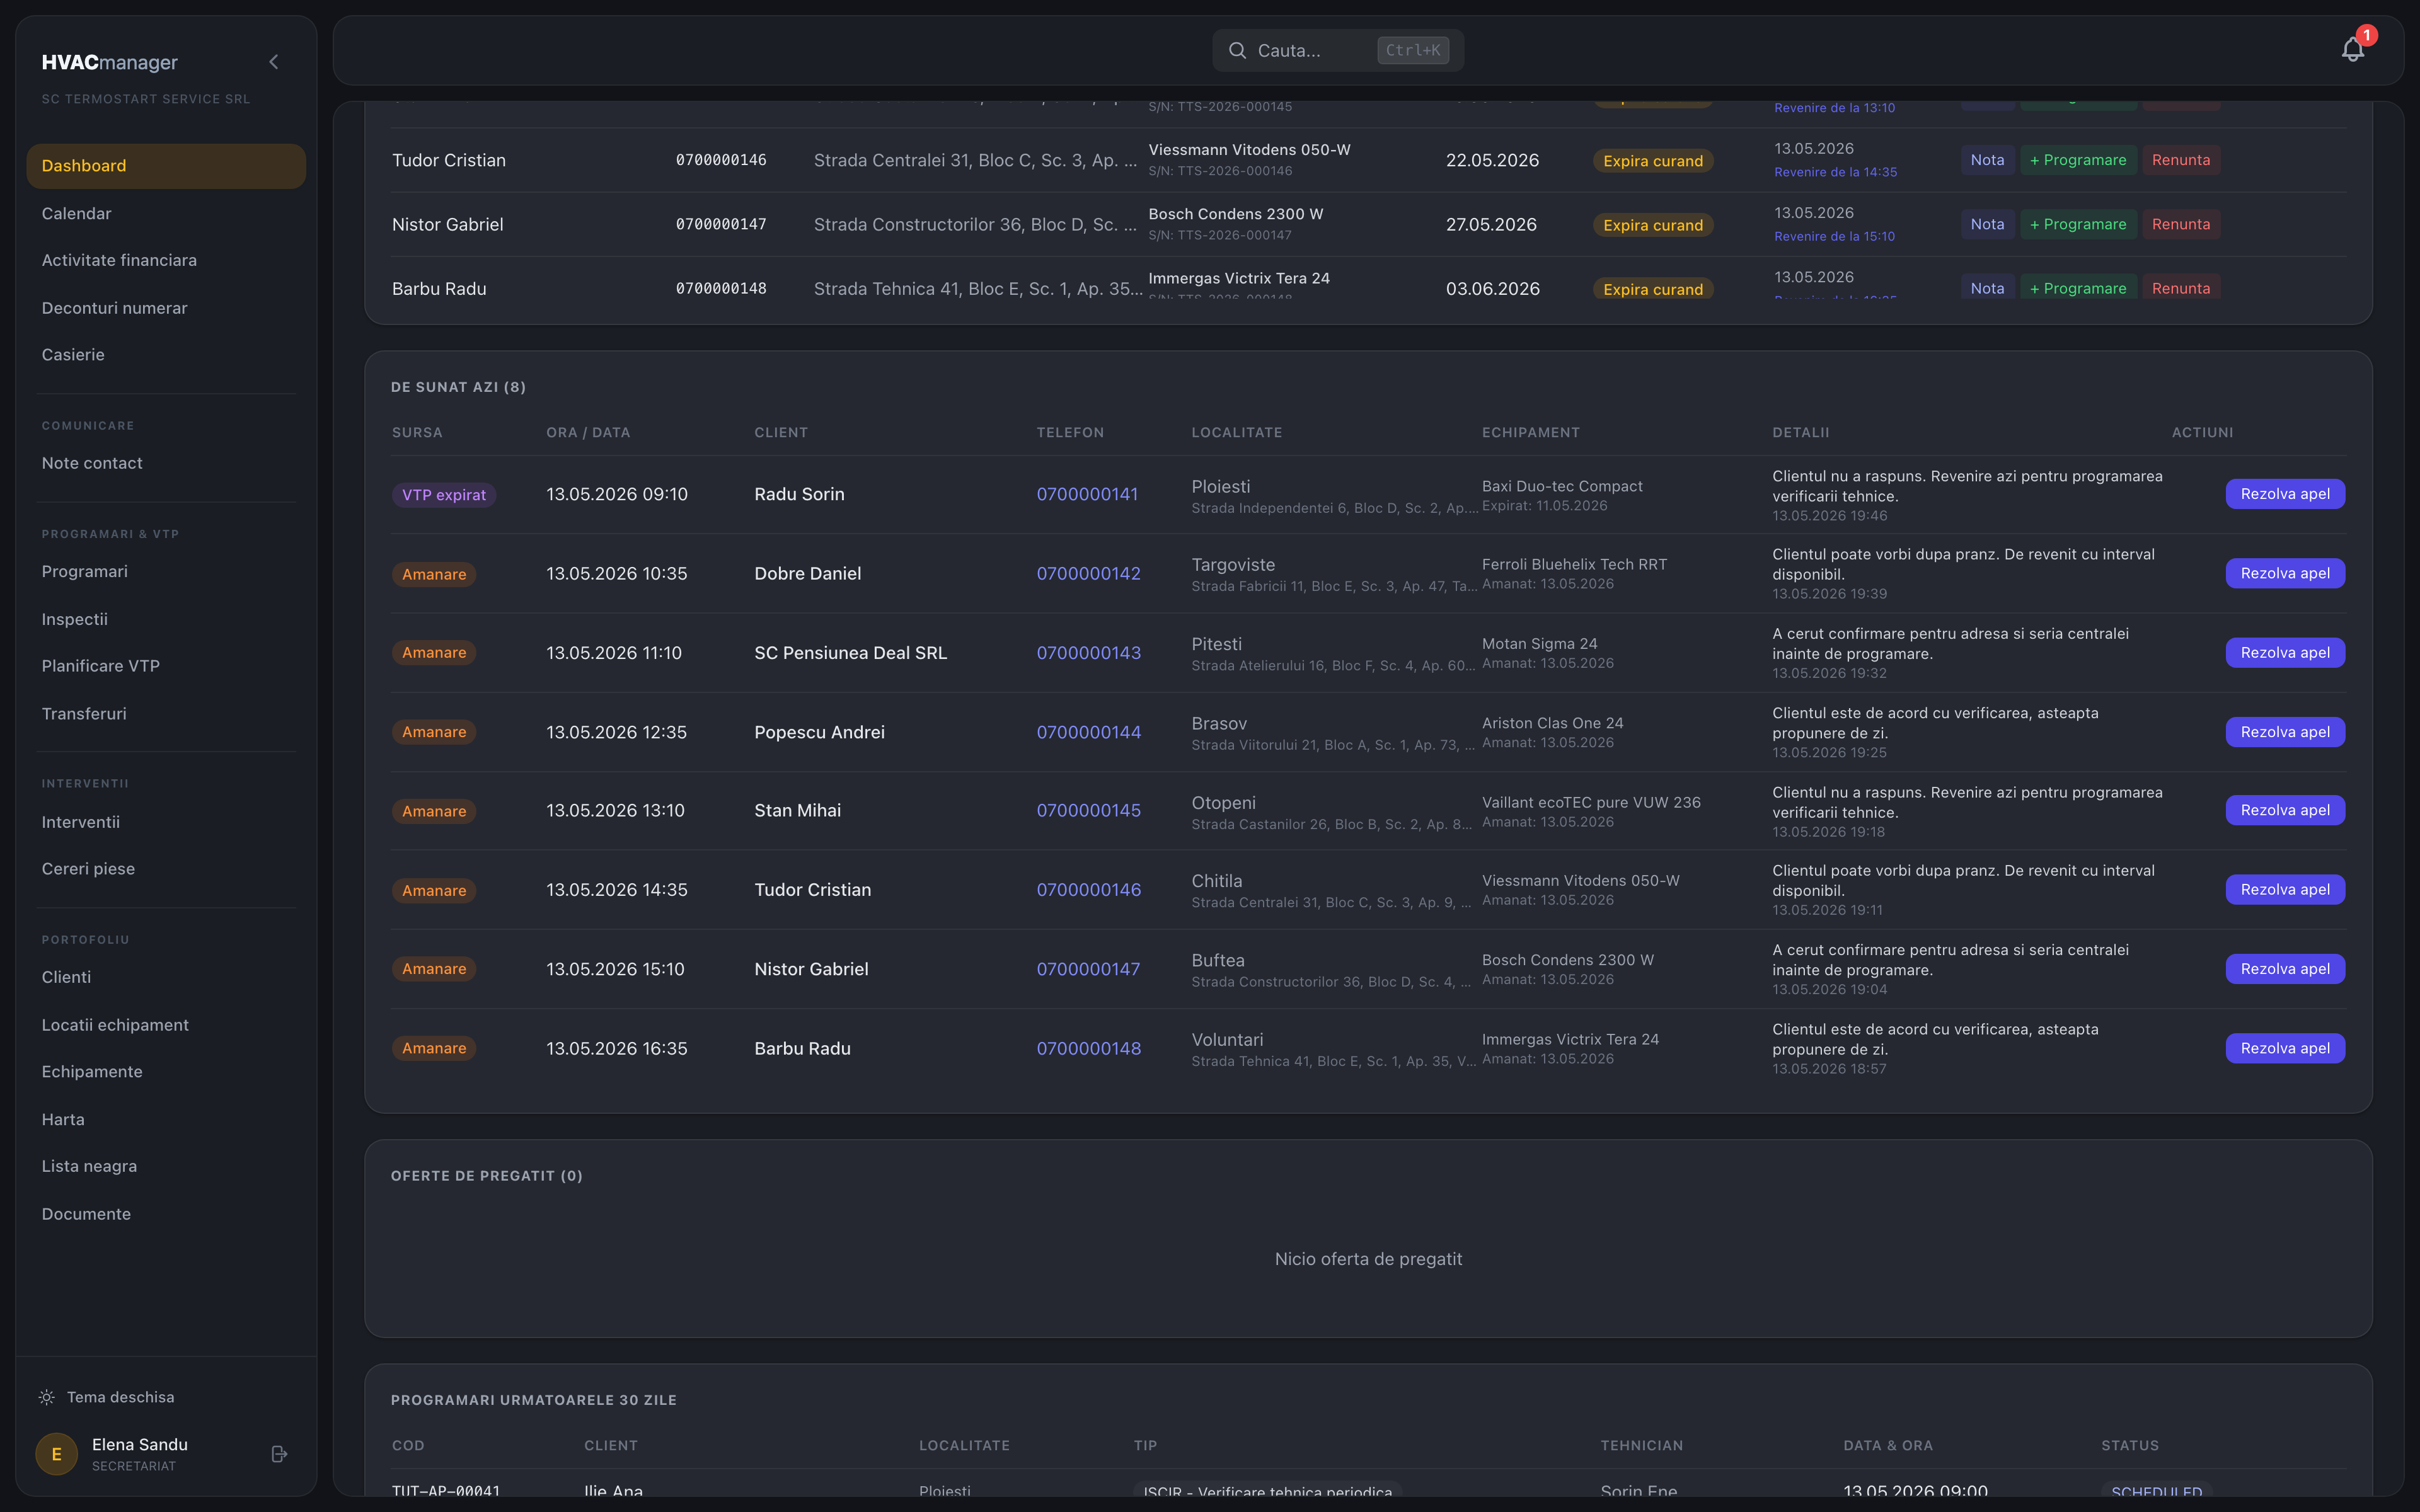Click the Nicio oferta de pregatit message

pyautogui.click(x=1368, y=1259)
